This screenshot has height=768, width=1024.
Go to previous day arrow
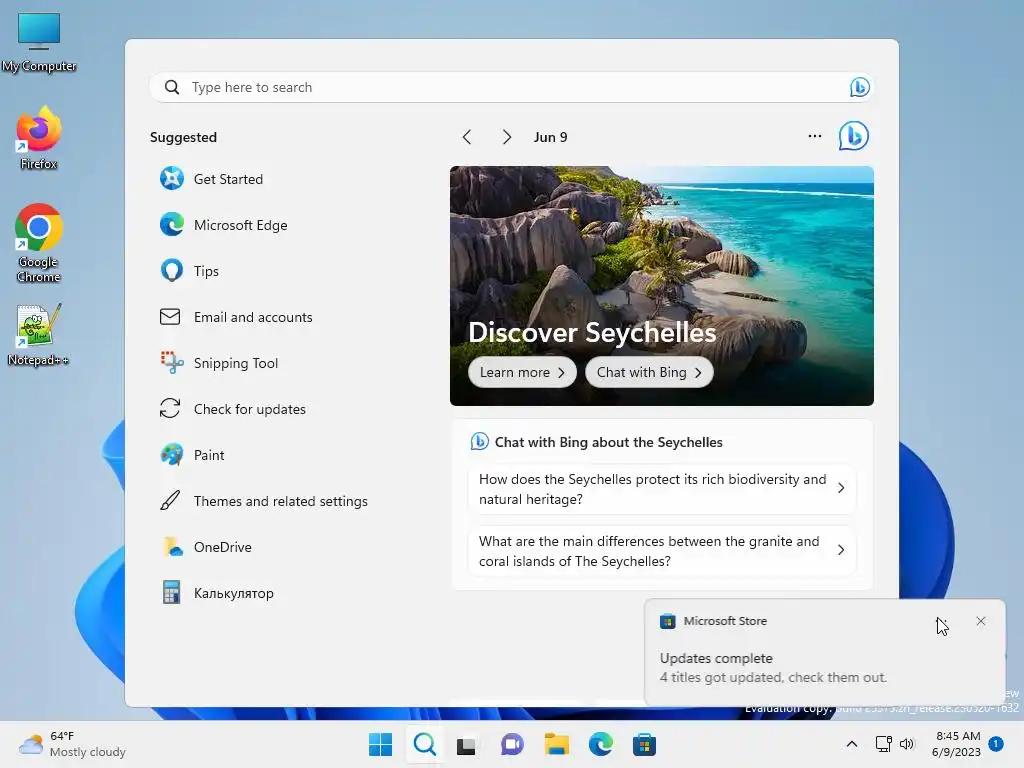pyautogui.click(x=466, y=137)
